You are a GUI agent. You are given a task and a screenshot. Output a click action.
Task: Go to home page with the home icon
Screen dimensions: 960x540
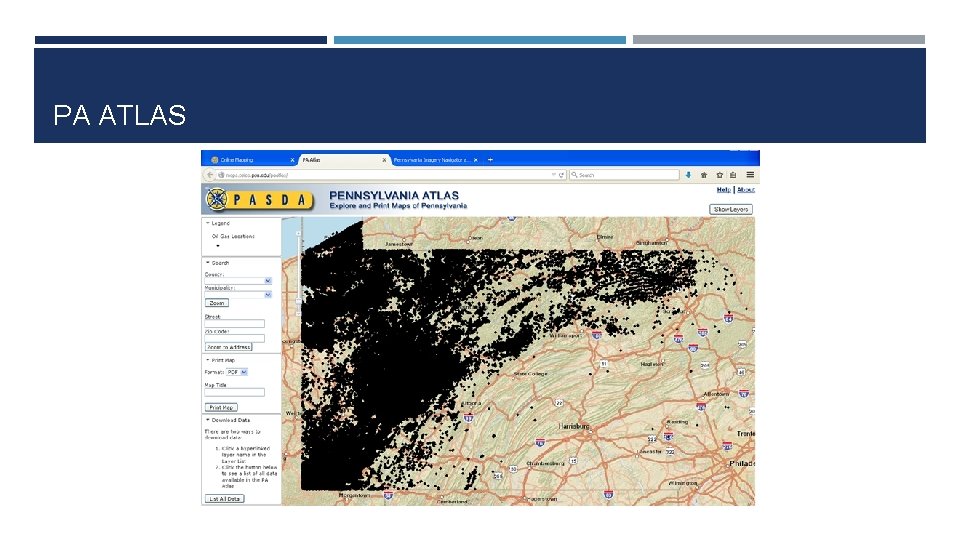[704, 175]
